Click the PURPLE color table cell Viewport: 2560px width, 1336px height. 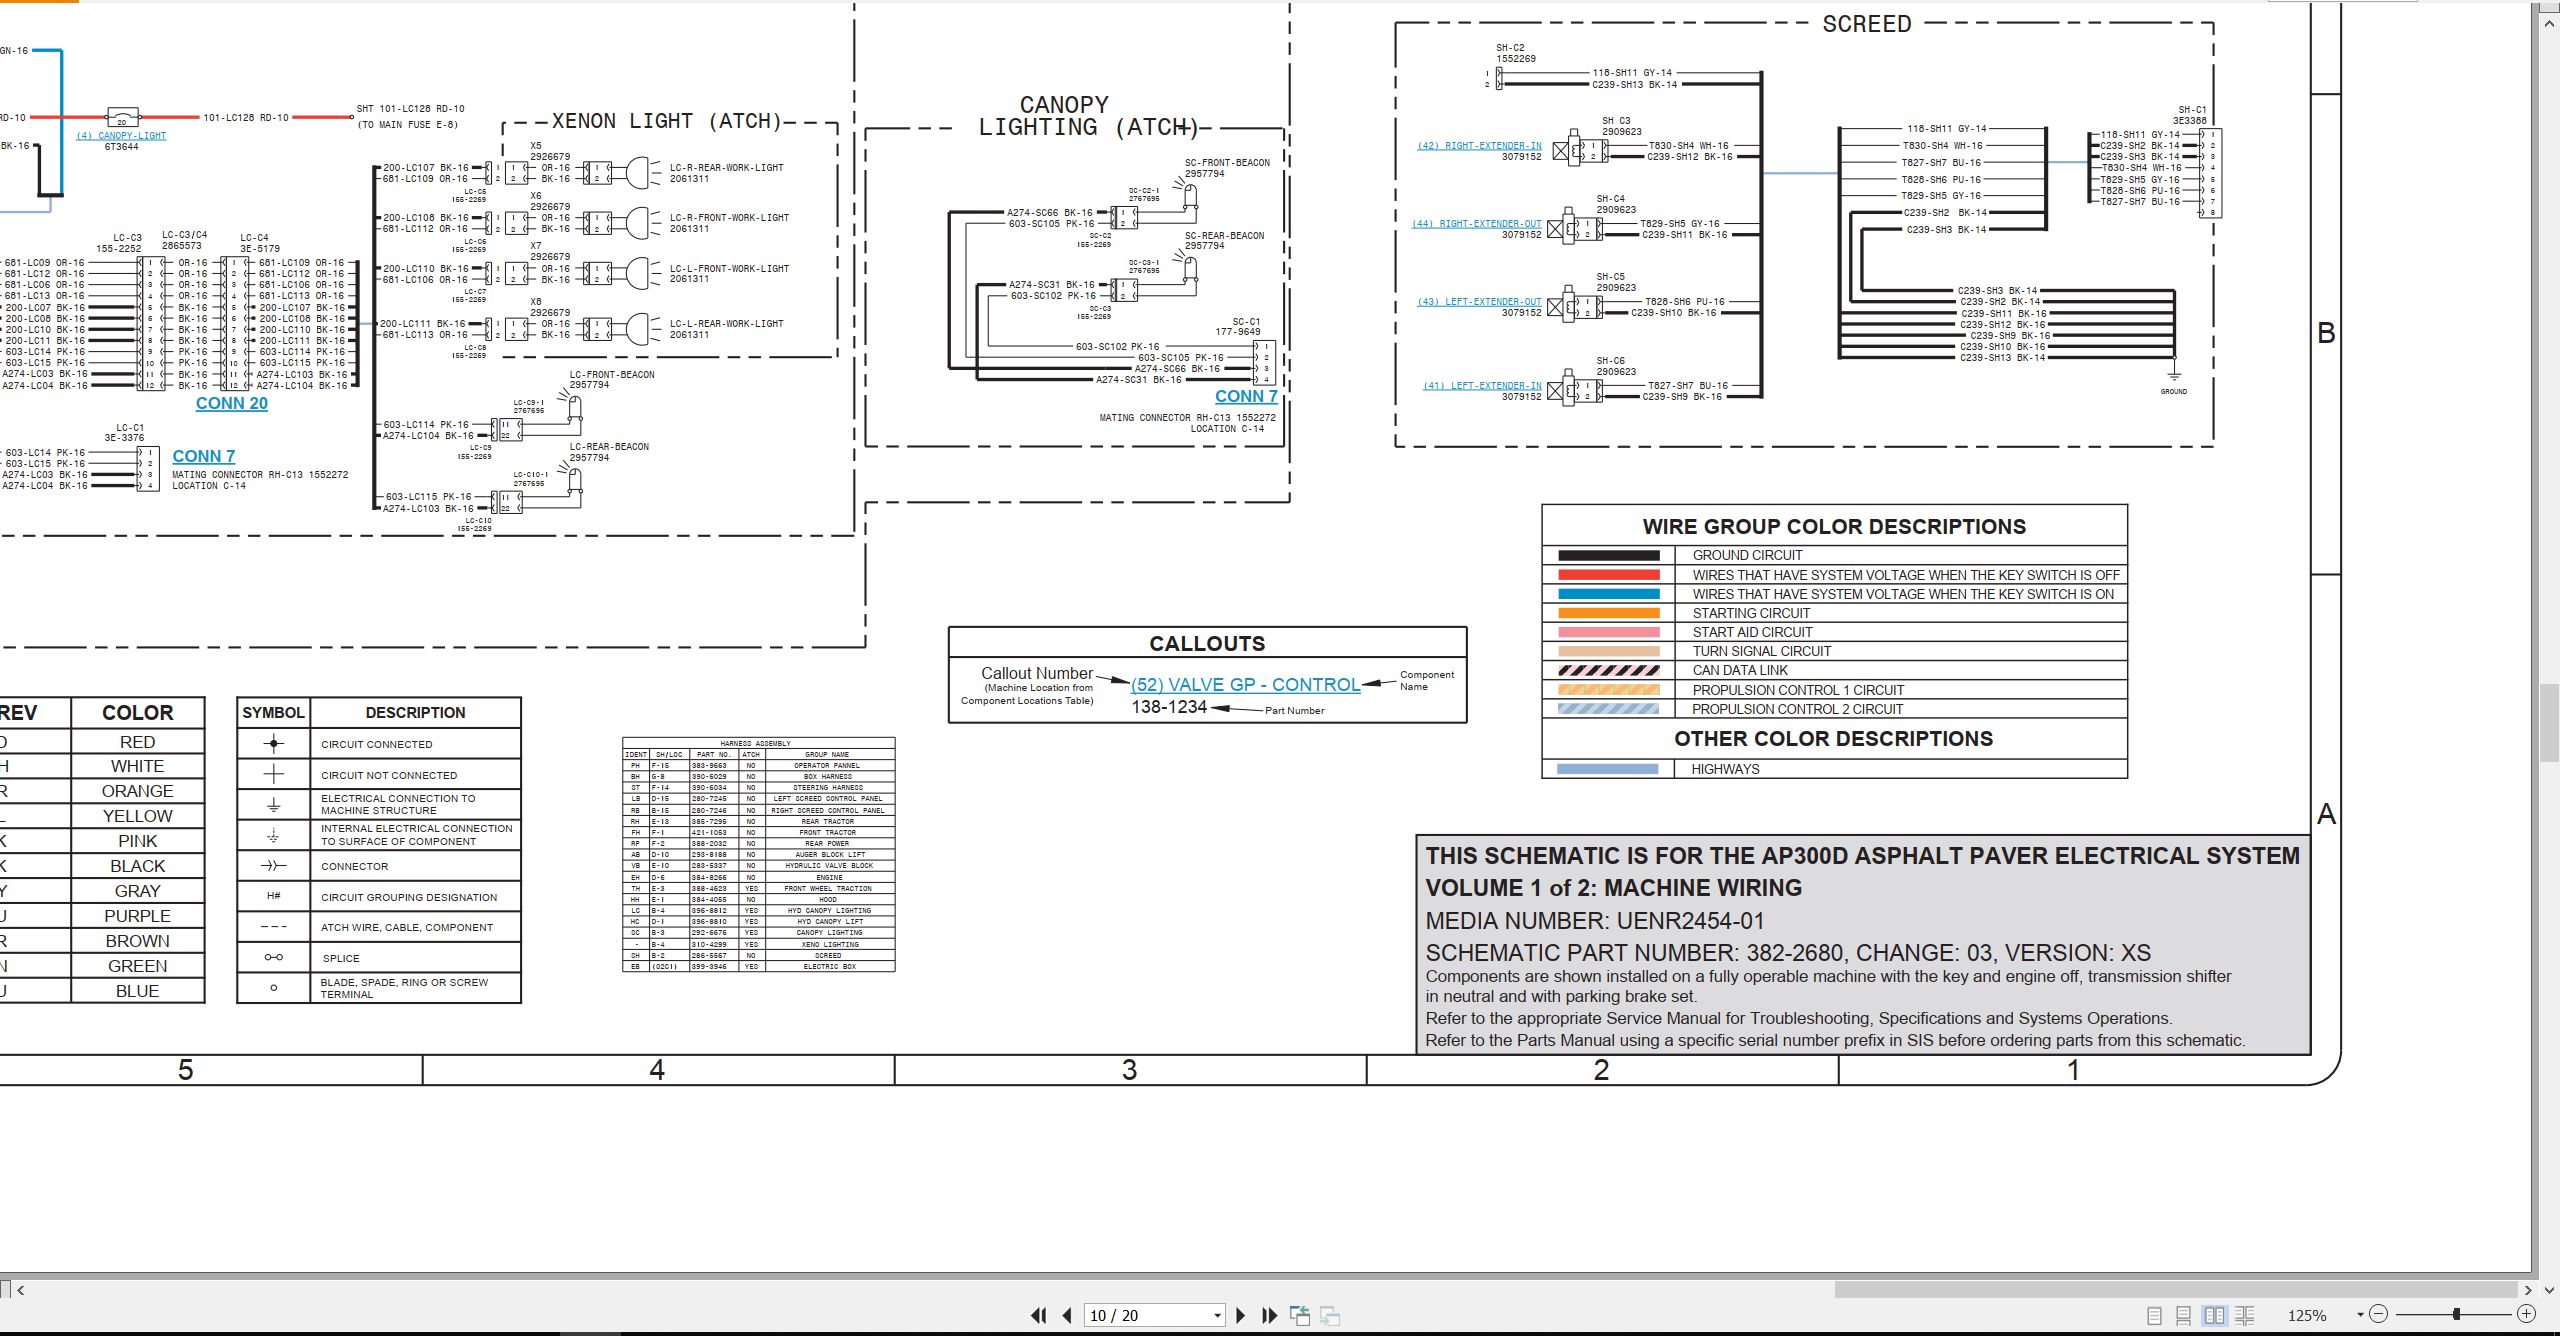click(137, 916)
